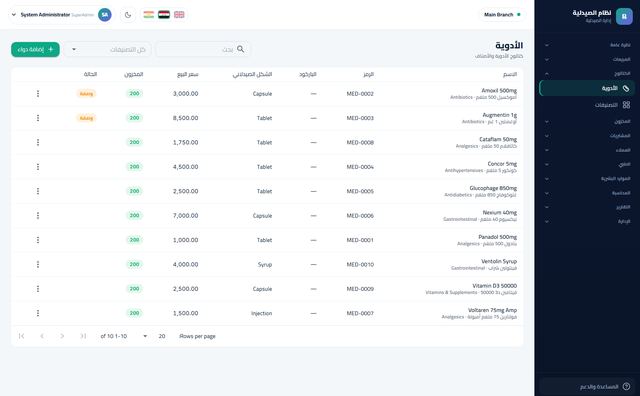Switch language using the UK flag

[179, 15]
